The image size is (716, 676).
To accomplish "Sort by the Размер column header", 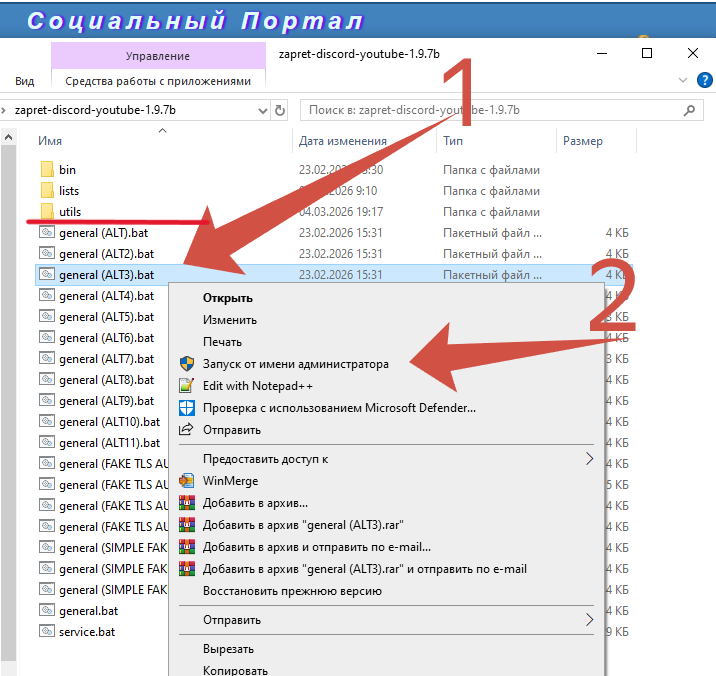I will (x=583, y=141).
